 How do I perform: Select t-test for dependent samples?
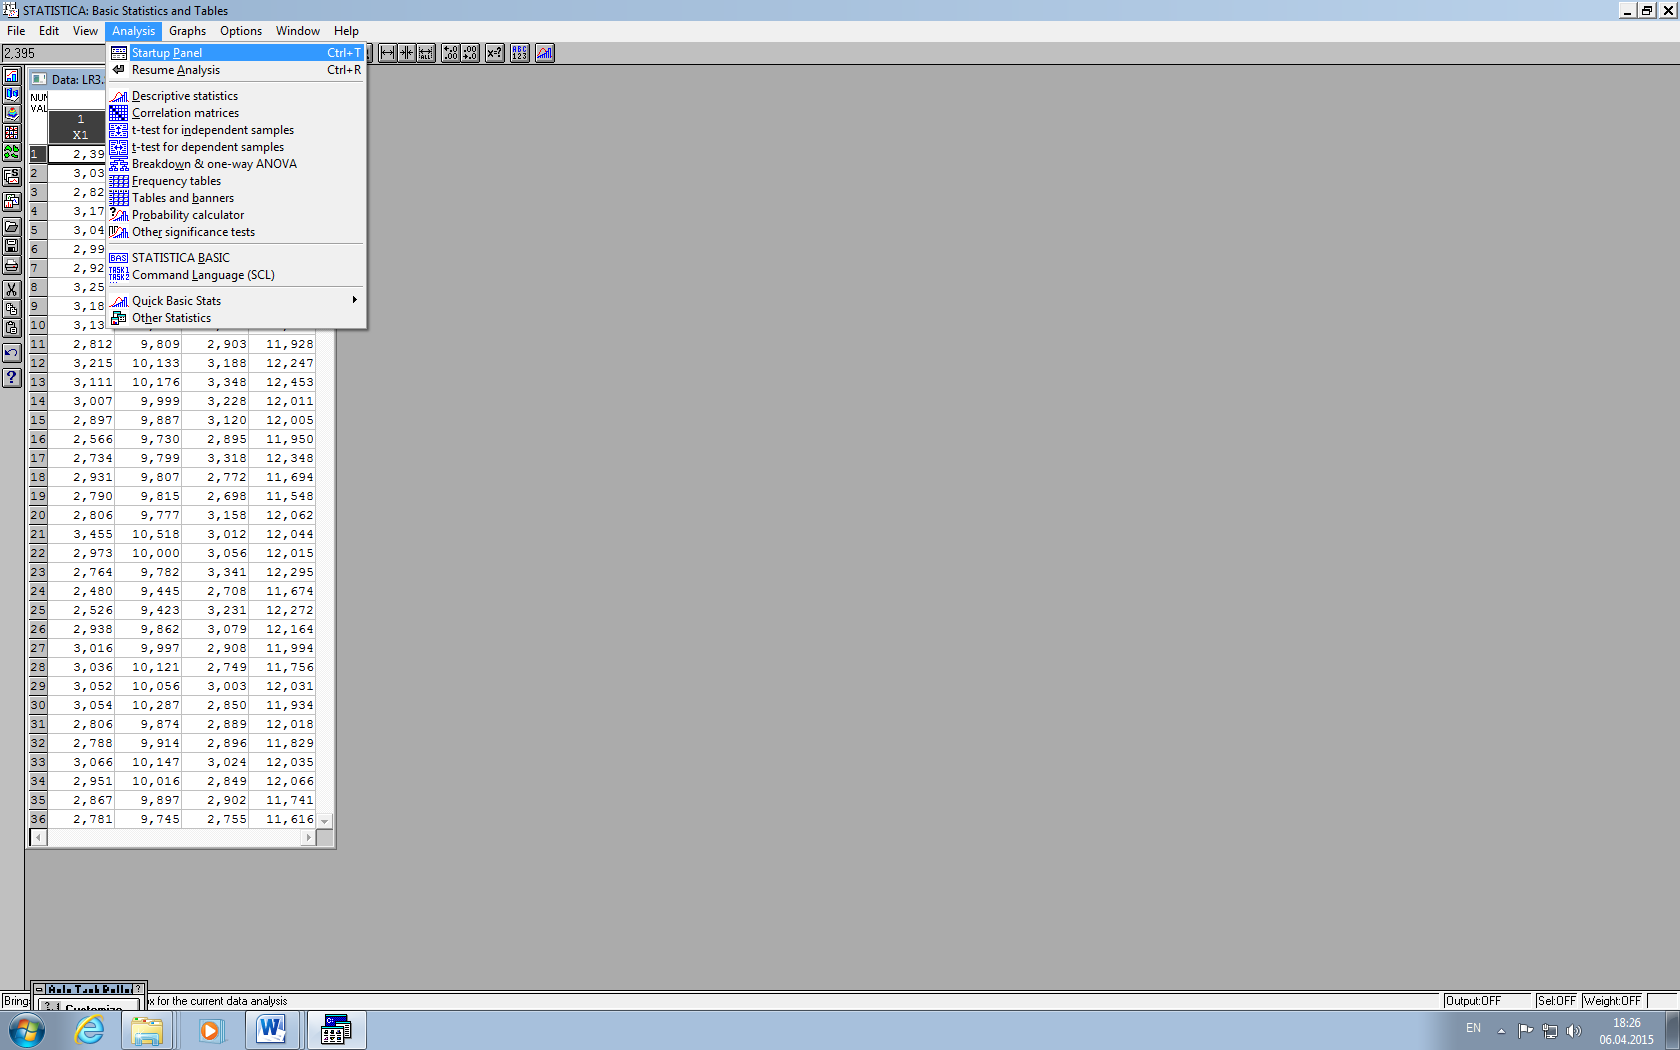point(236,147)
